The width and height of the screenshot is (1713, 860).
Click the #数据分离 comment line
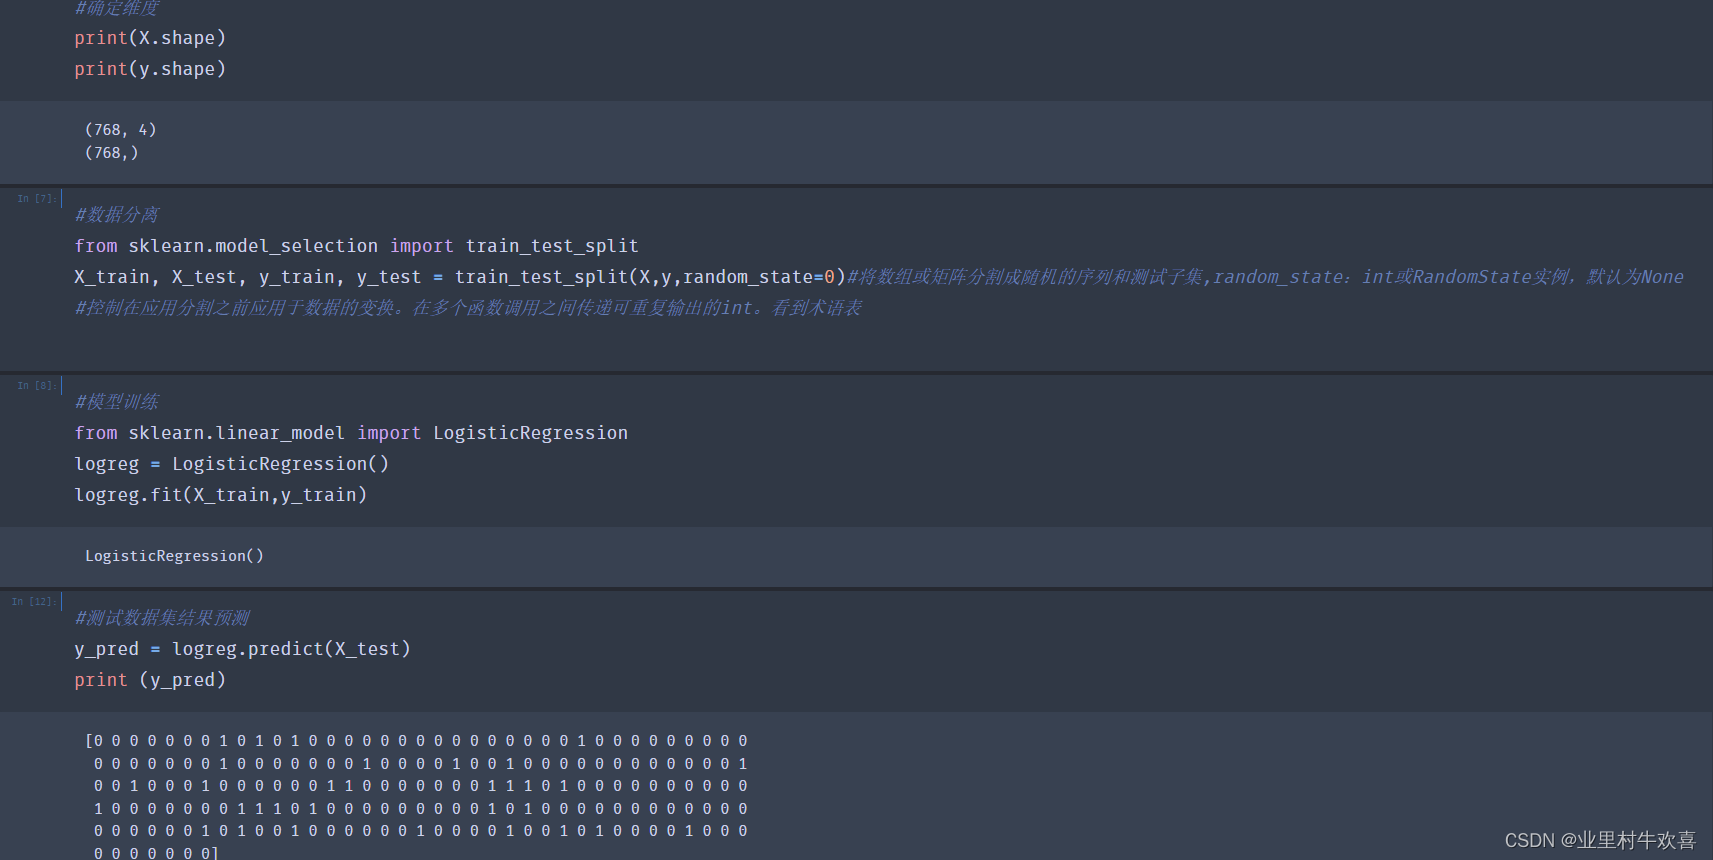click(x=116, y=215)
